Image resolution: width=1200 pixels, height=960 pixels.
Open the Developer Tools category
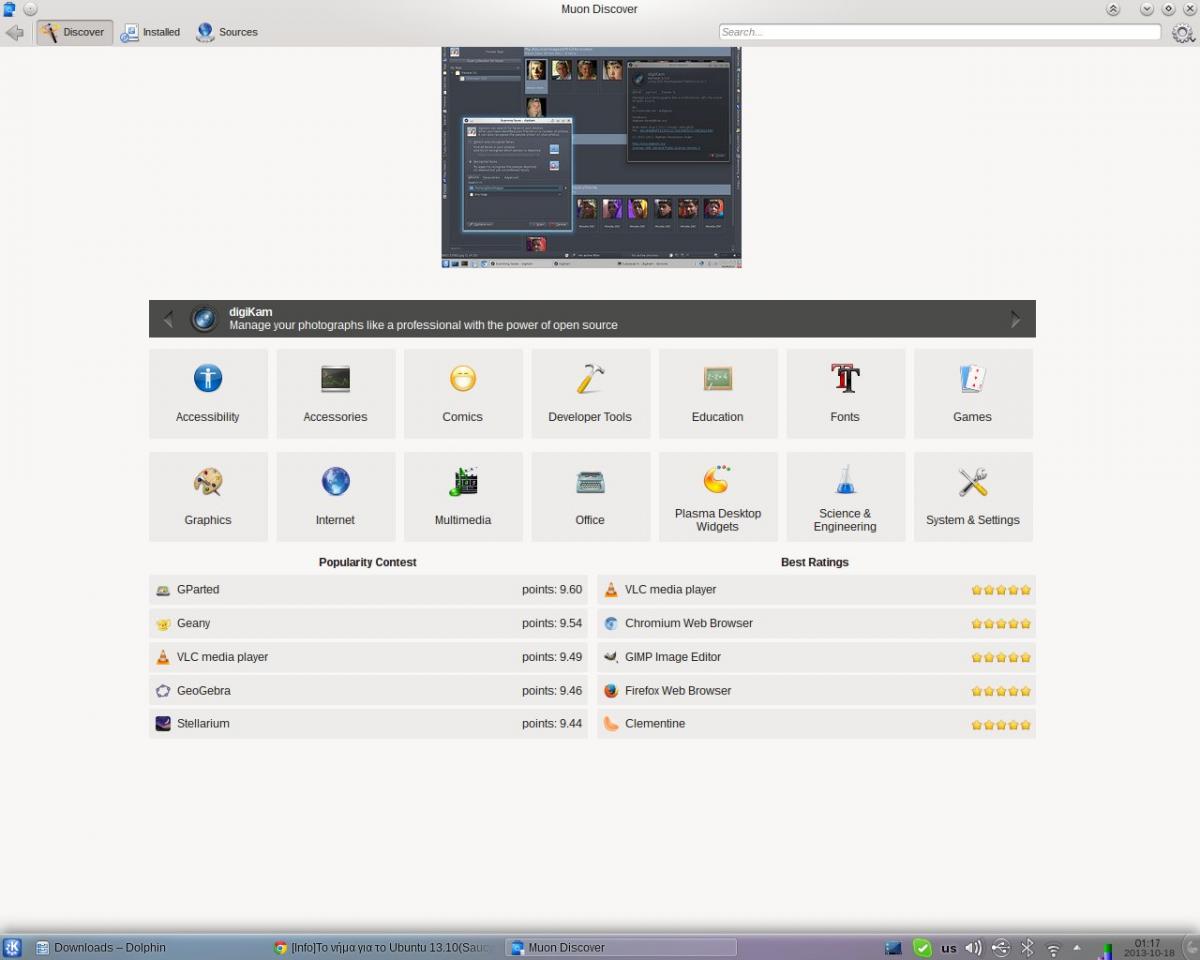590,393
